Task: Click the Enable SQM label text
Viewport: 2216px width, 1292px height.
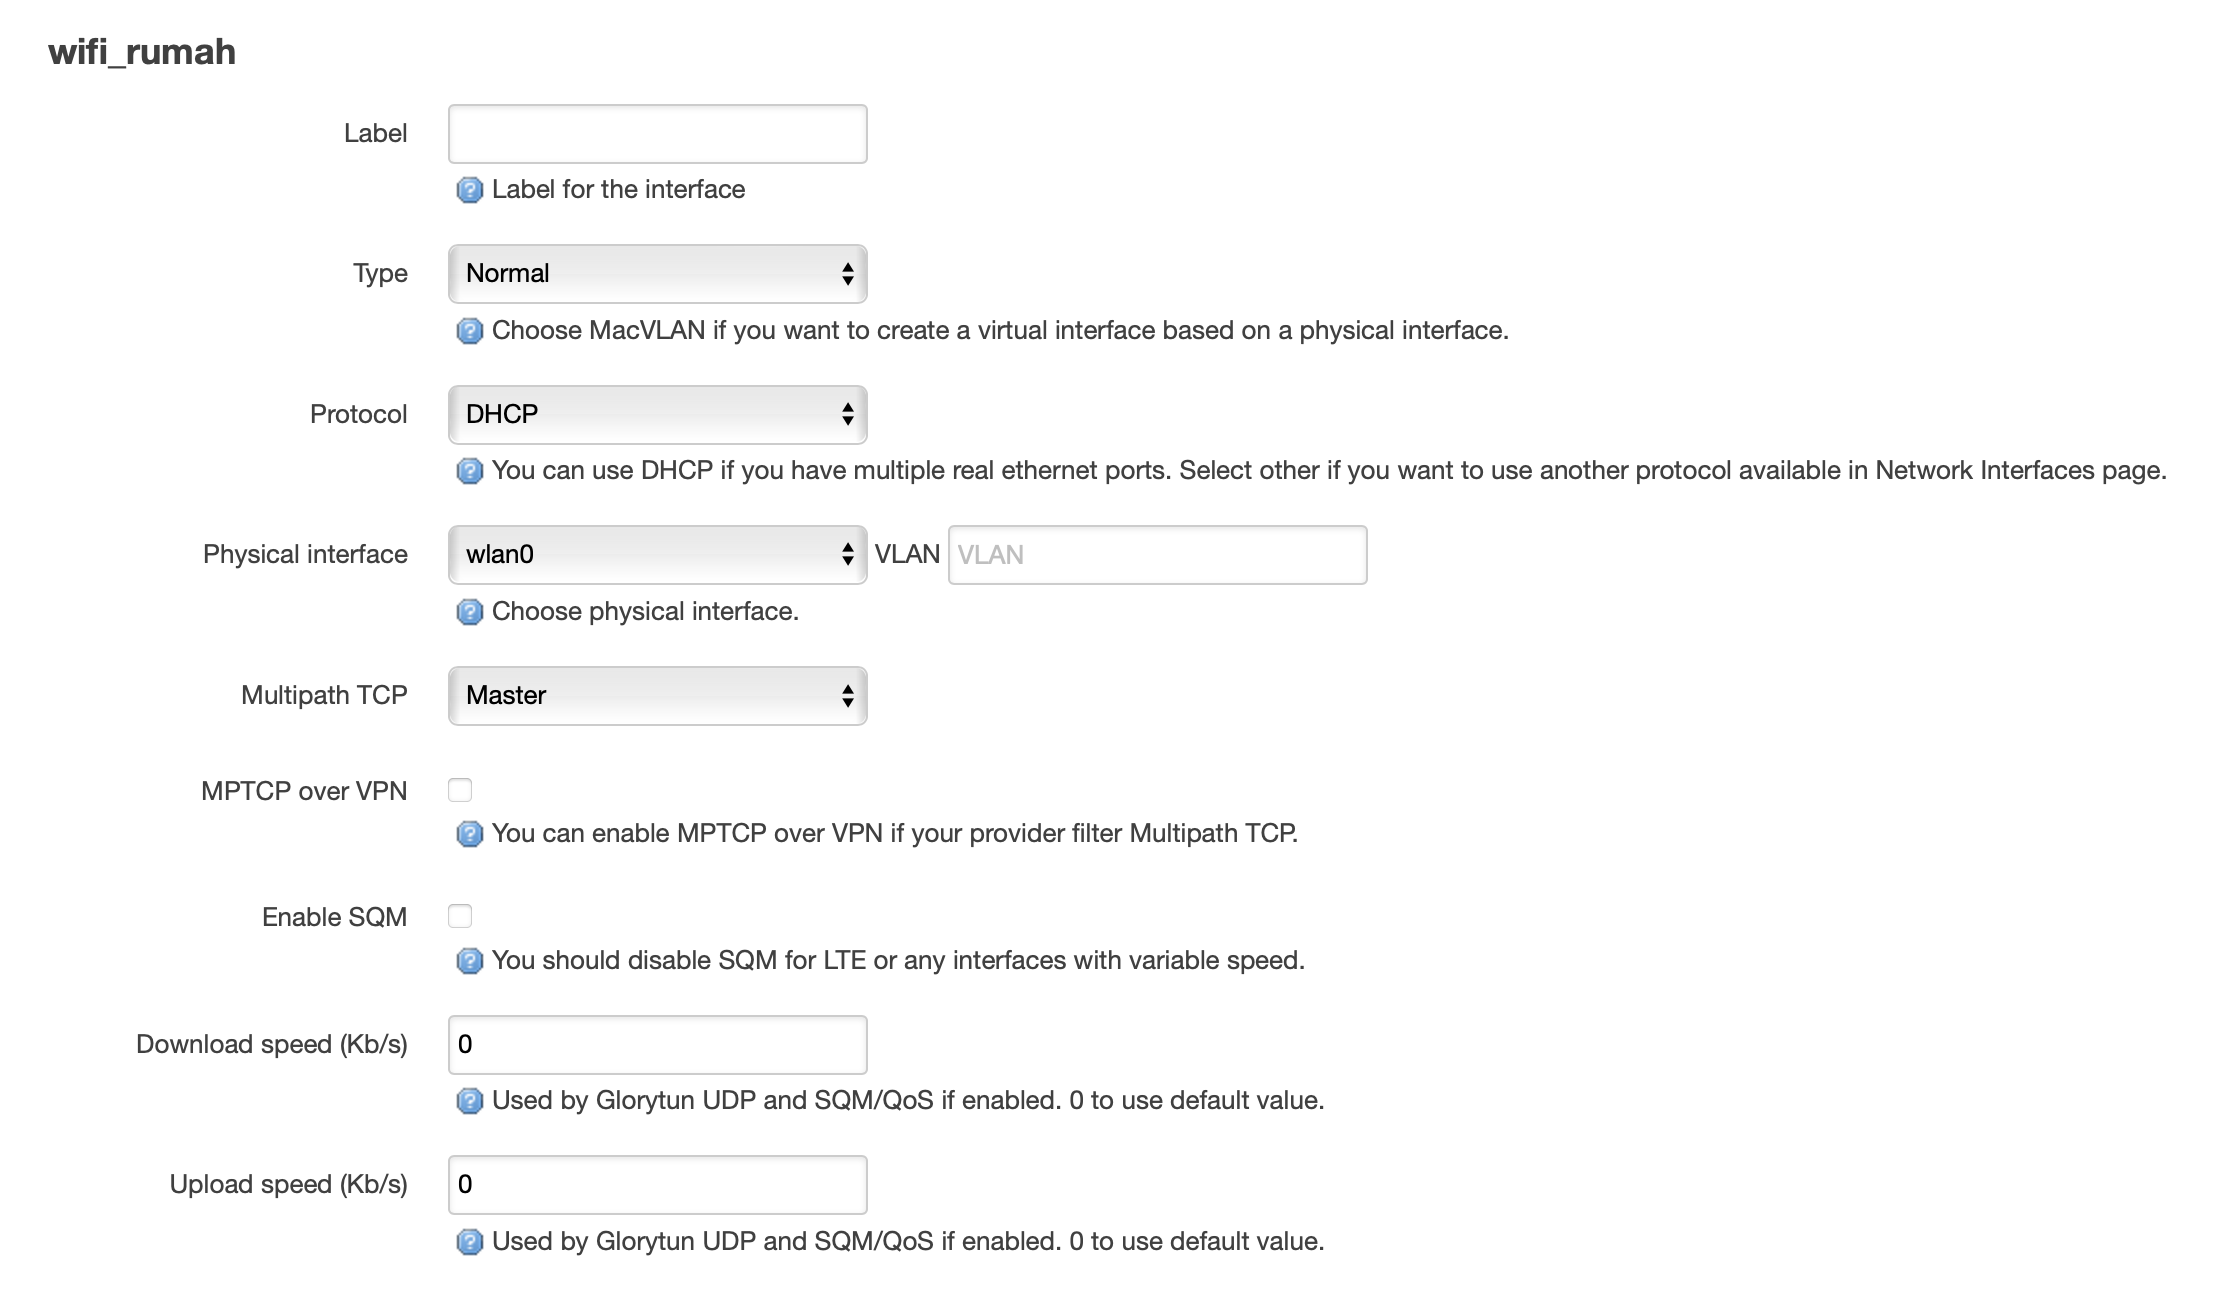Action: coord(334,917)
